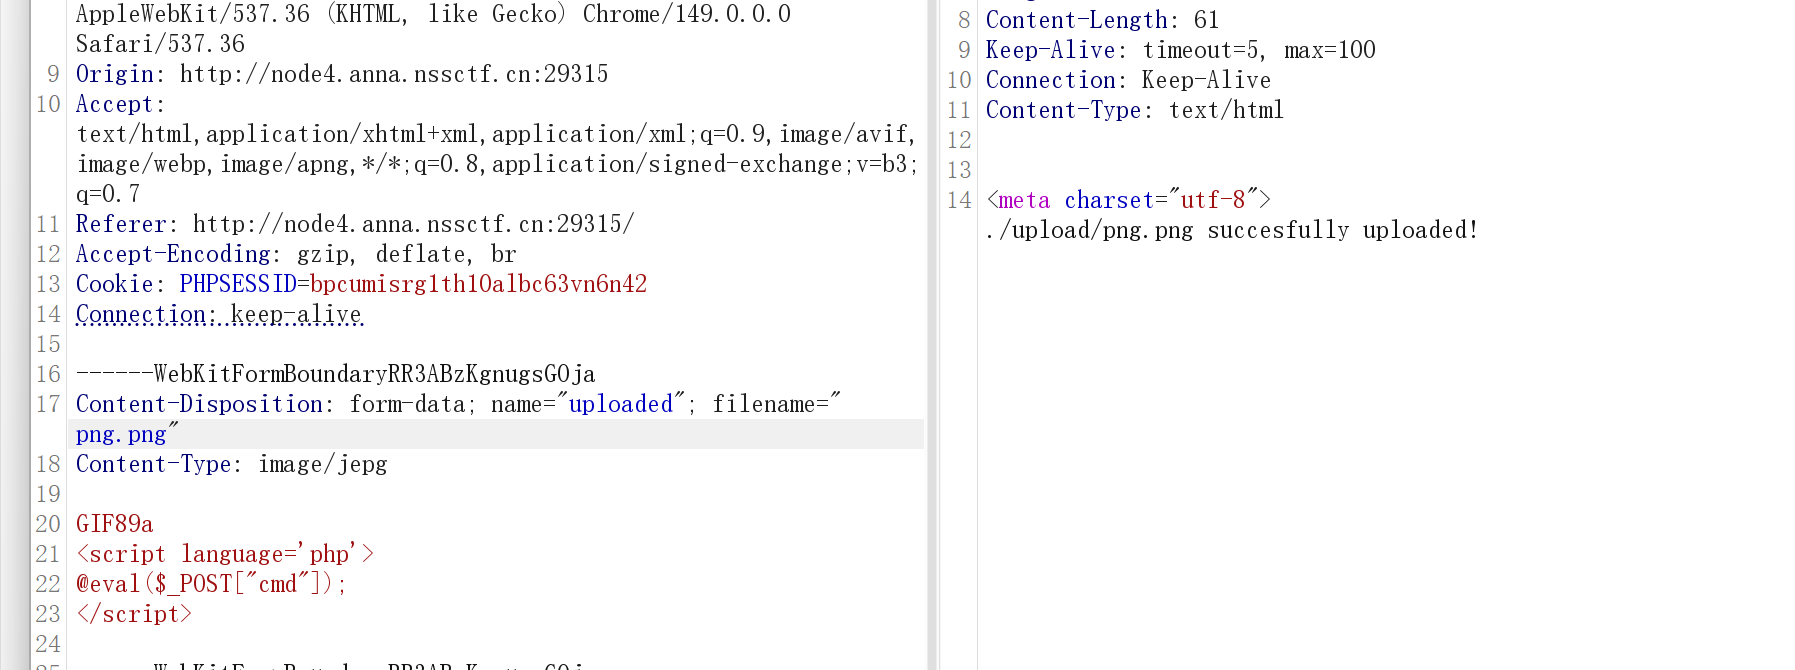
Task: Click the "uploaded" form field name value
Action: [621, 404]
